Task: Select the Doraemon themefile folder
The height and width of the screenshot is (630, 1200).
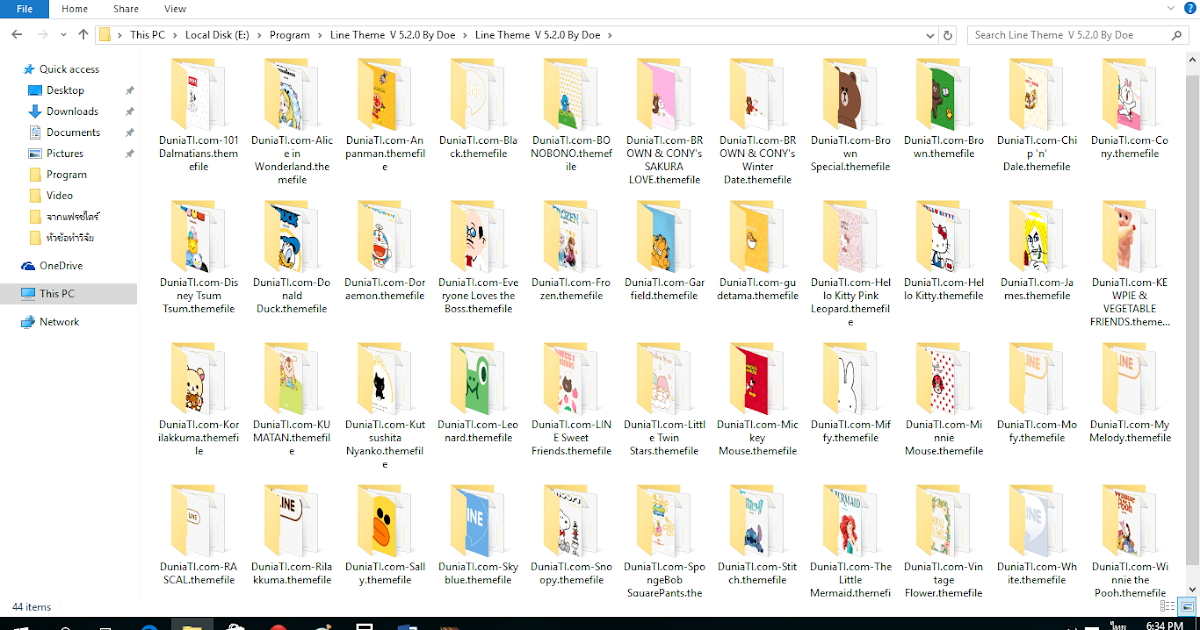Action: coord(385,249)
